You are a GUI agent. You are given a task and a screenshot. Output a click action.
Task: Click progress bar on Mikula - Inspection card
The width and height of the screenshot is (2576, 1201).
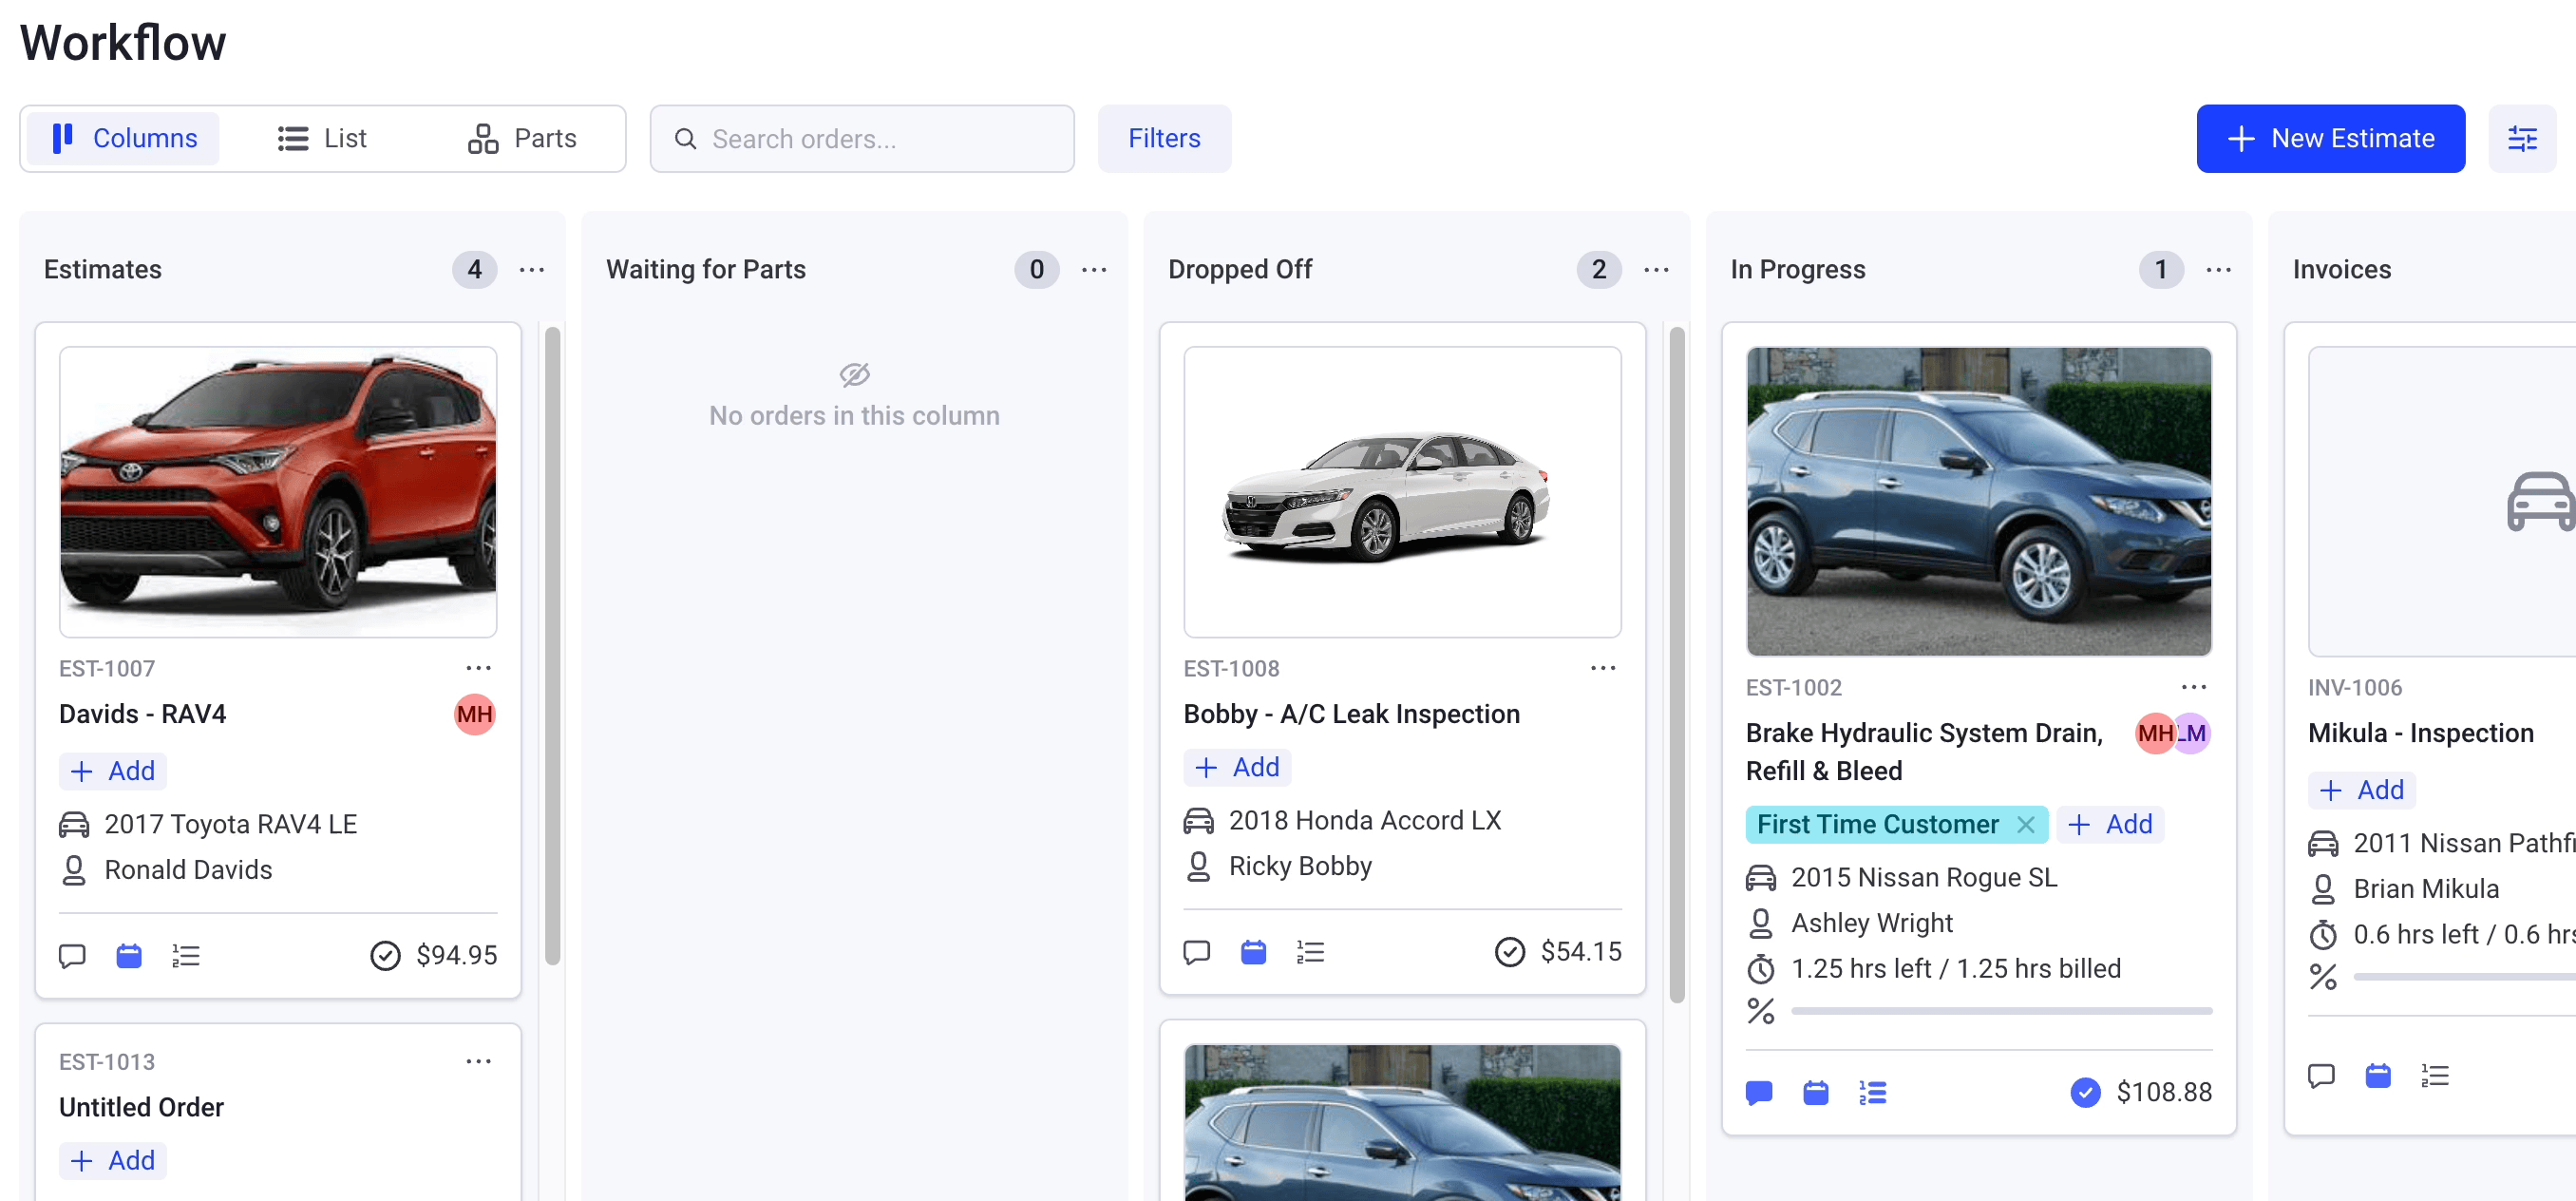2465,976
